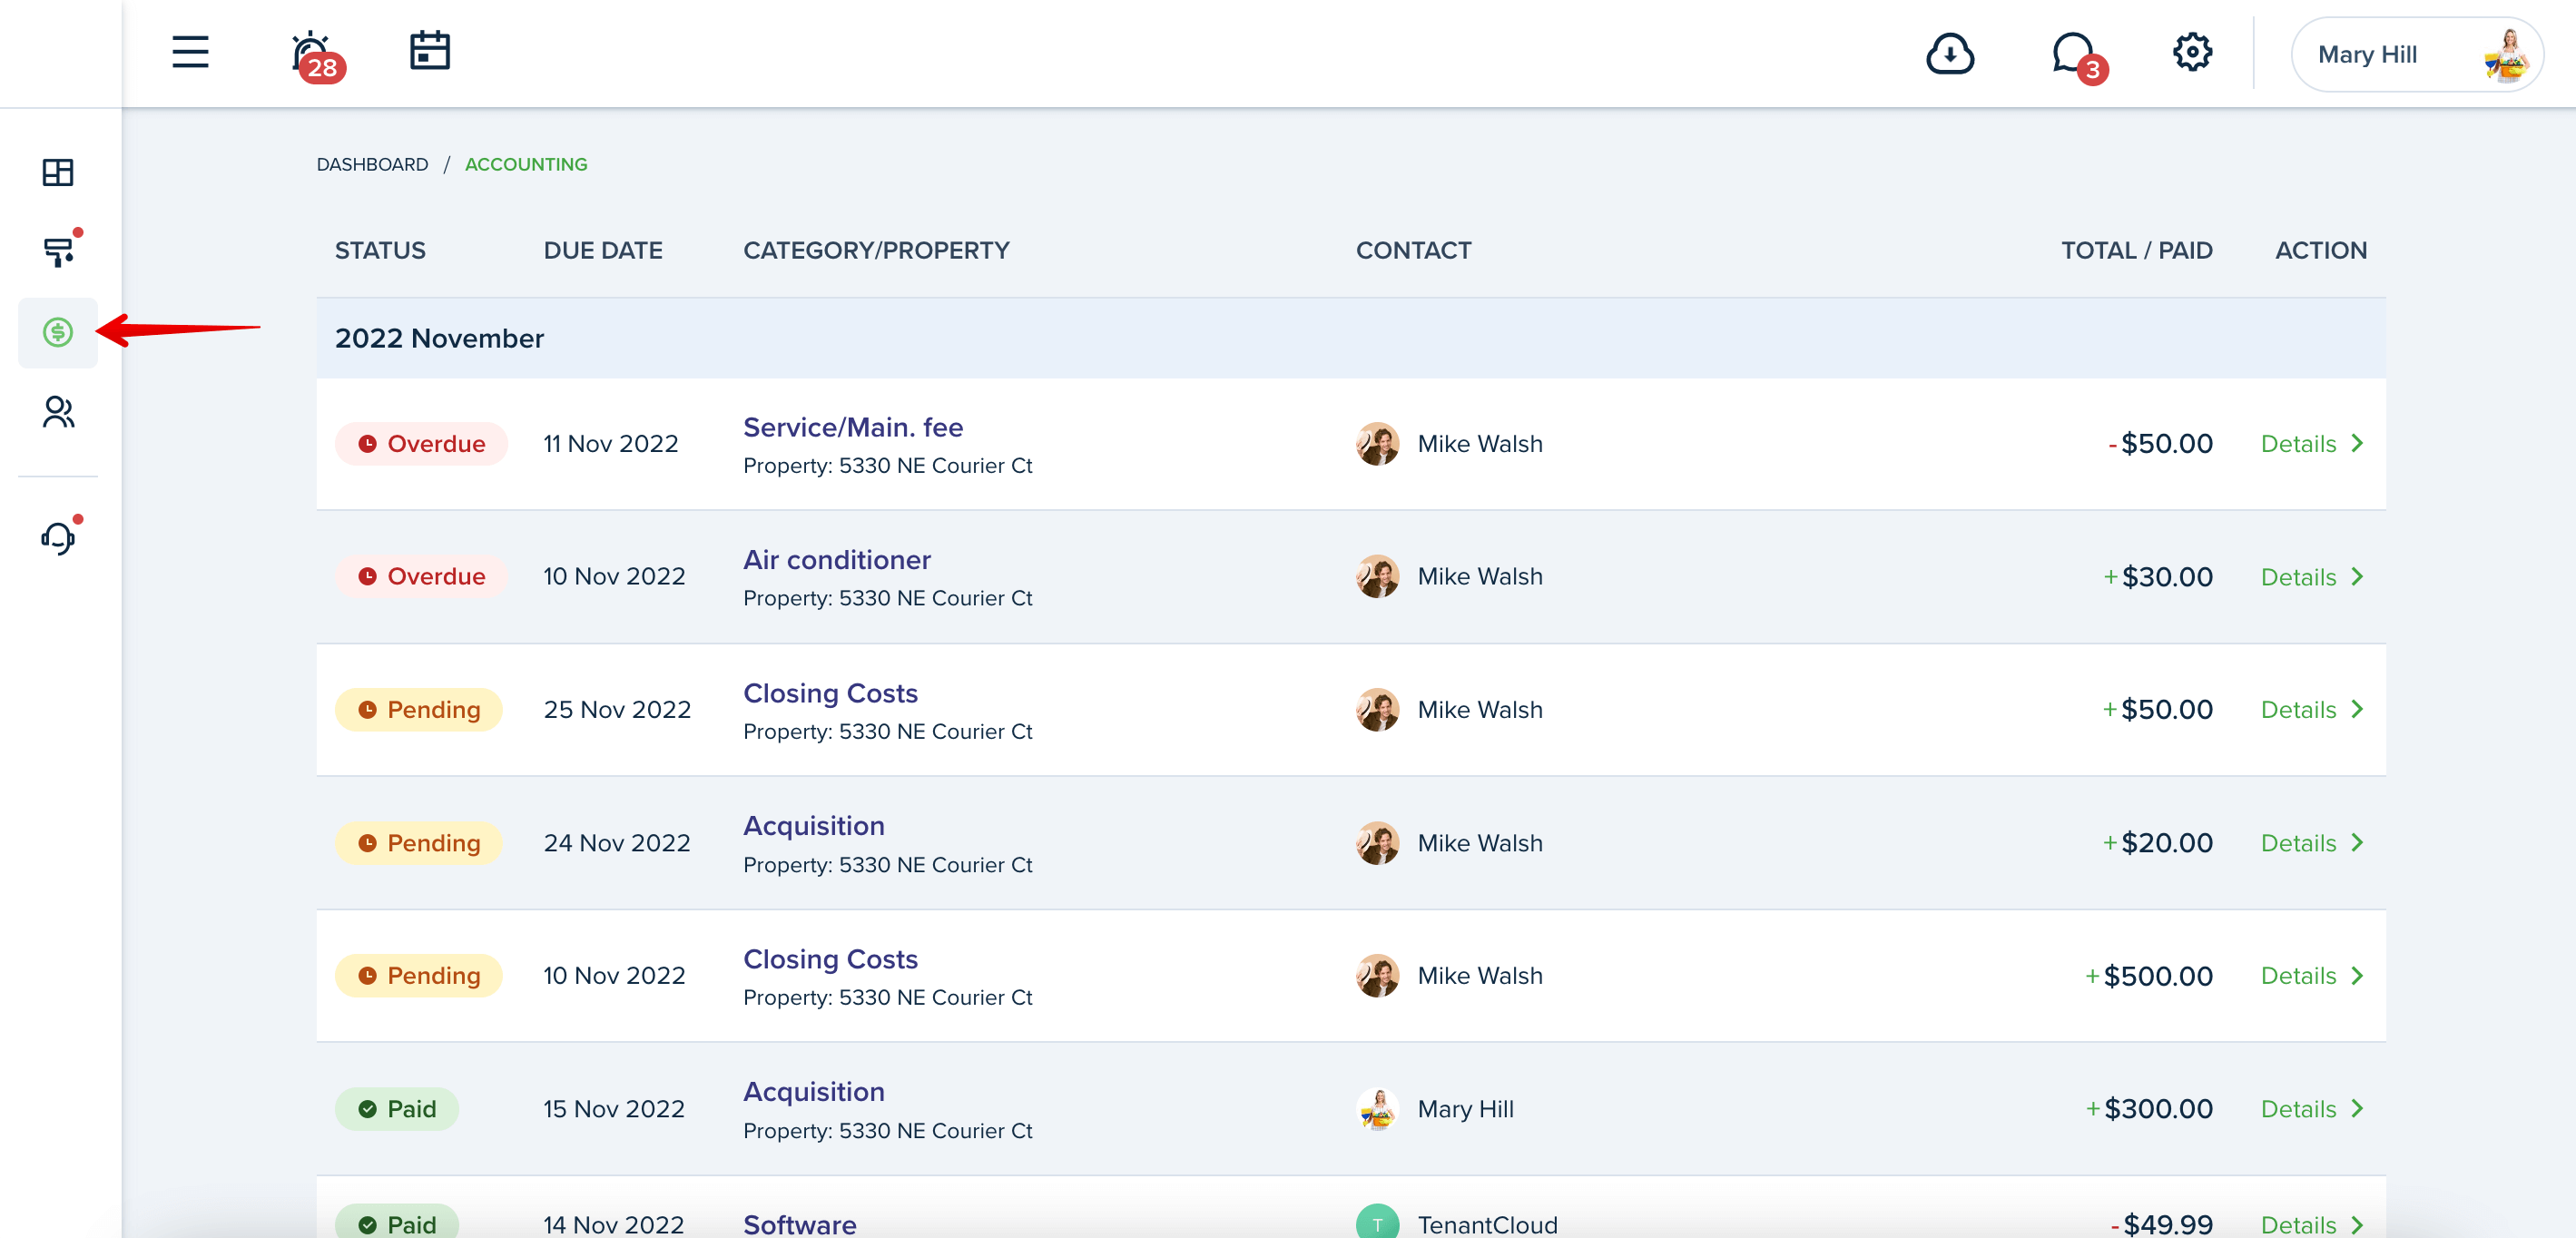This screenshot has width=2576, height=1238.
Task: Open contacts people icon in sidebar
Action: click(58, 412)
